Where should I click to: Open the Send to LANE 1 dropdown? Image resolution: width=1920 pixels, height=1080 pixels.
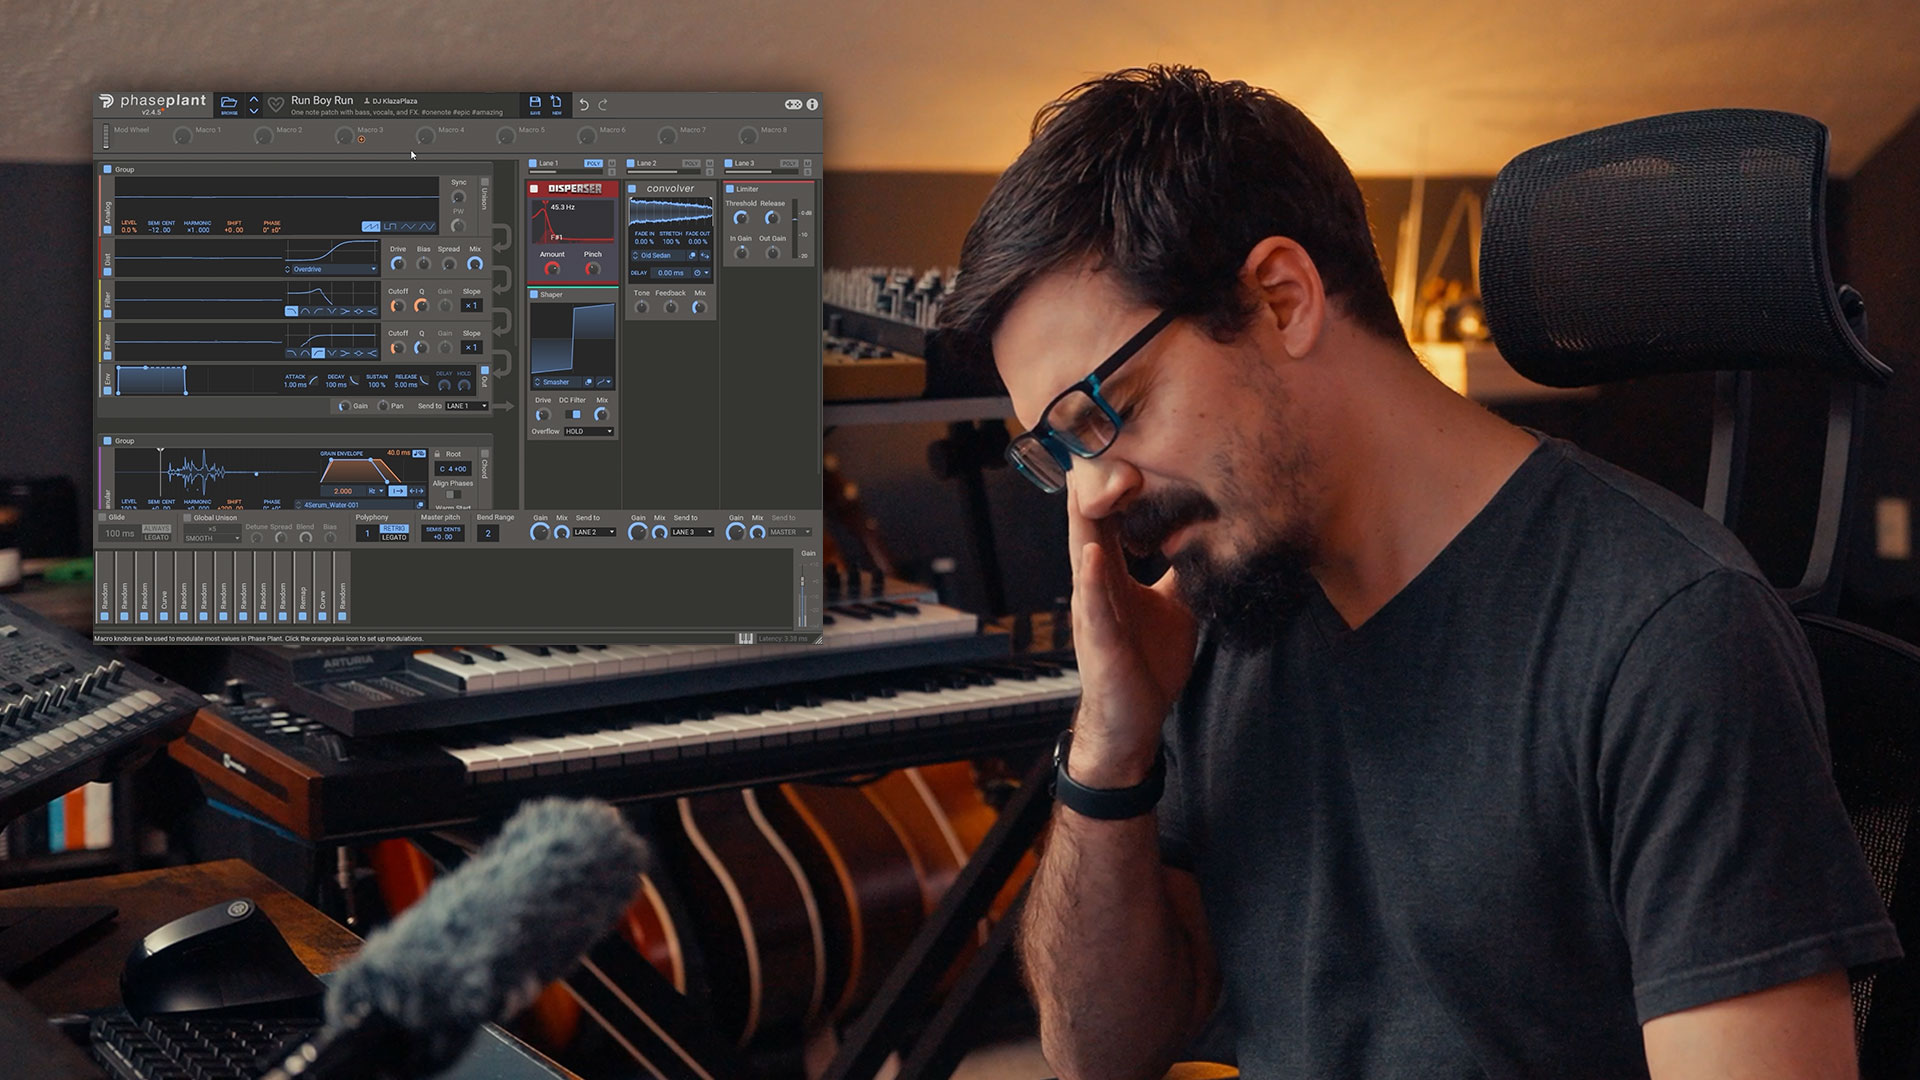click(x=466, y=406)
